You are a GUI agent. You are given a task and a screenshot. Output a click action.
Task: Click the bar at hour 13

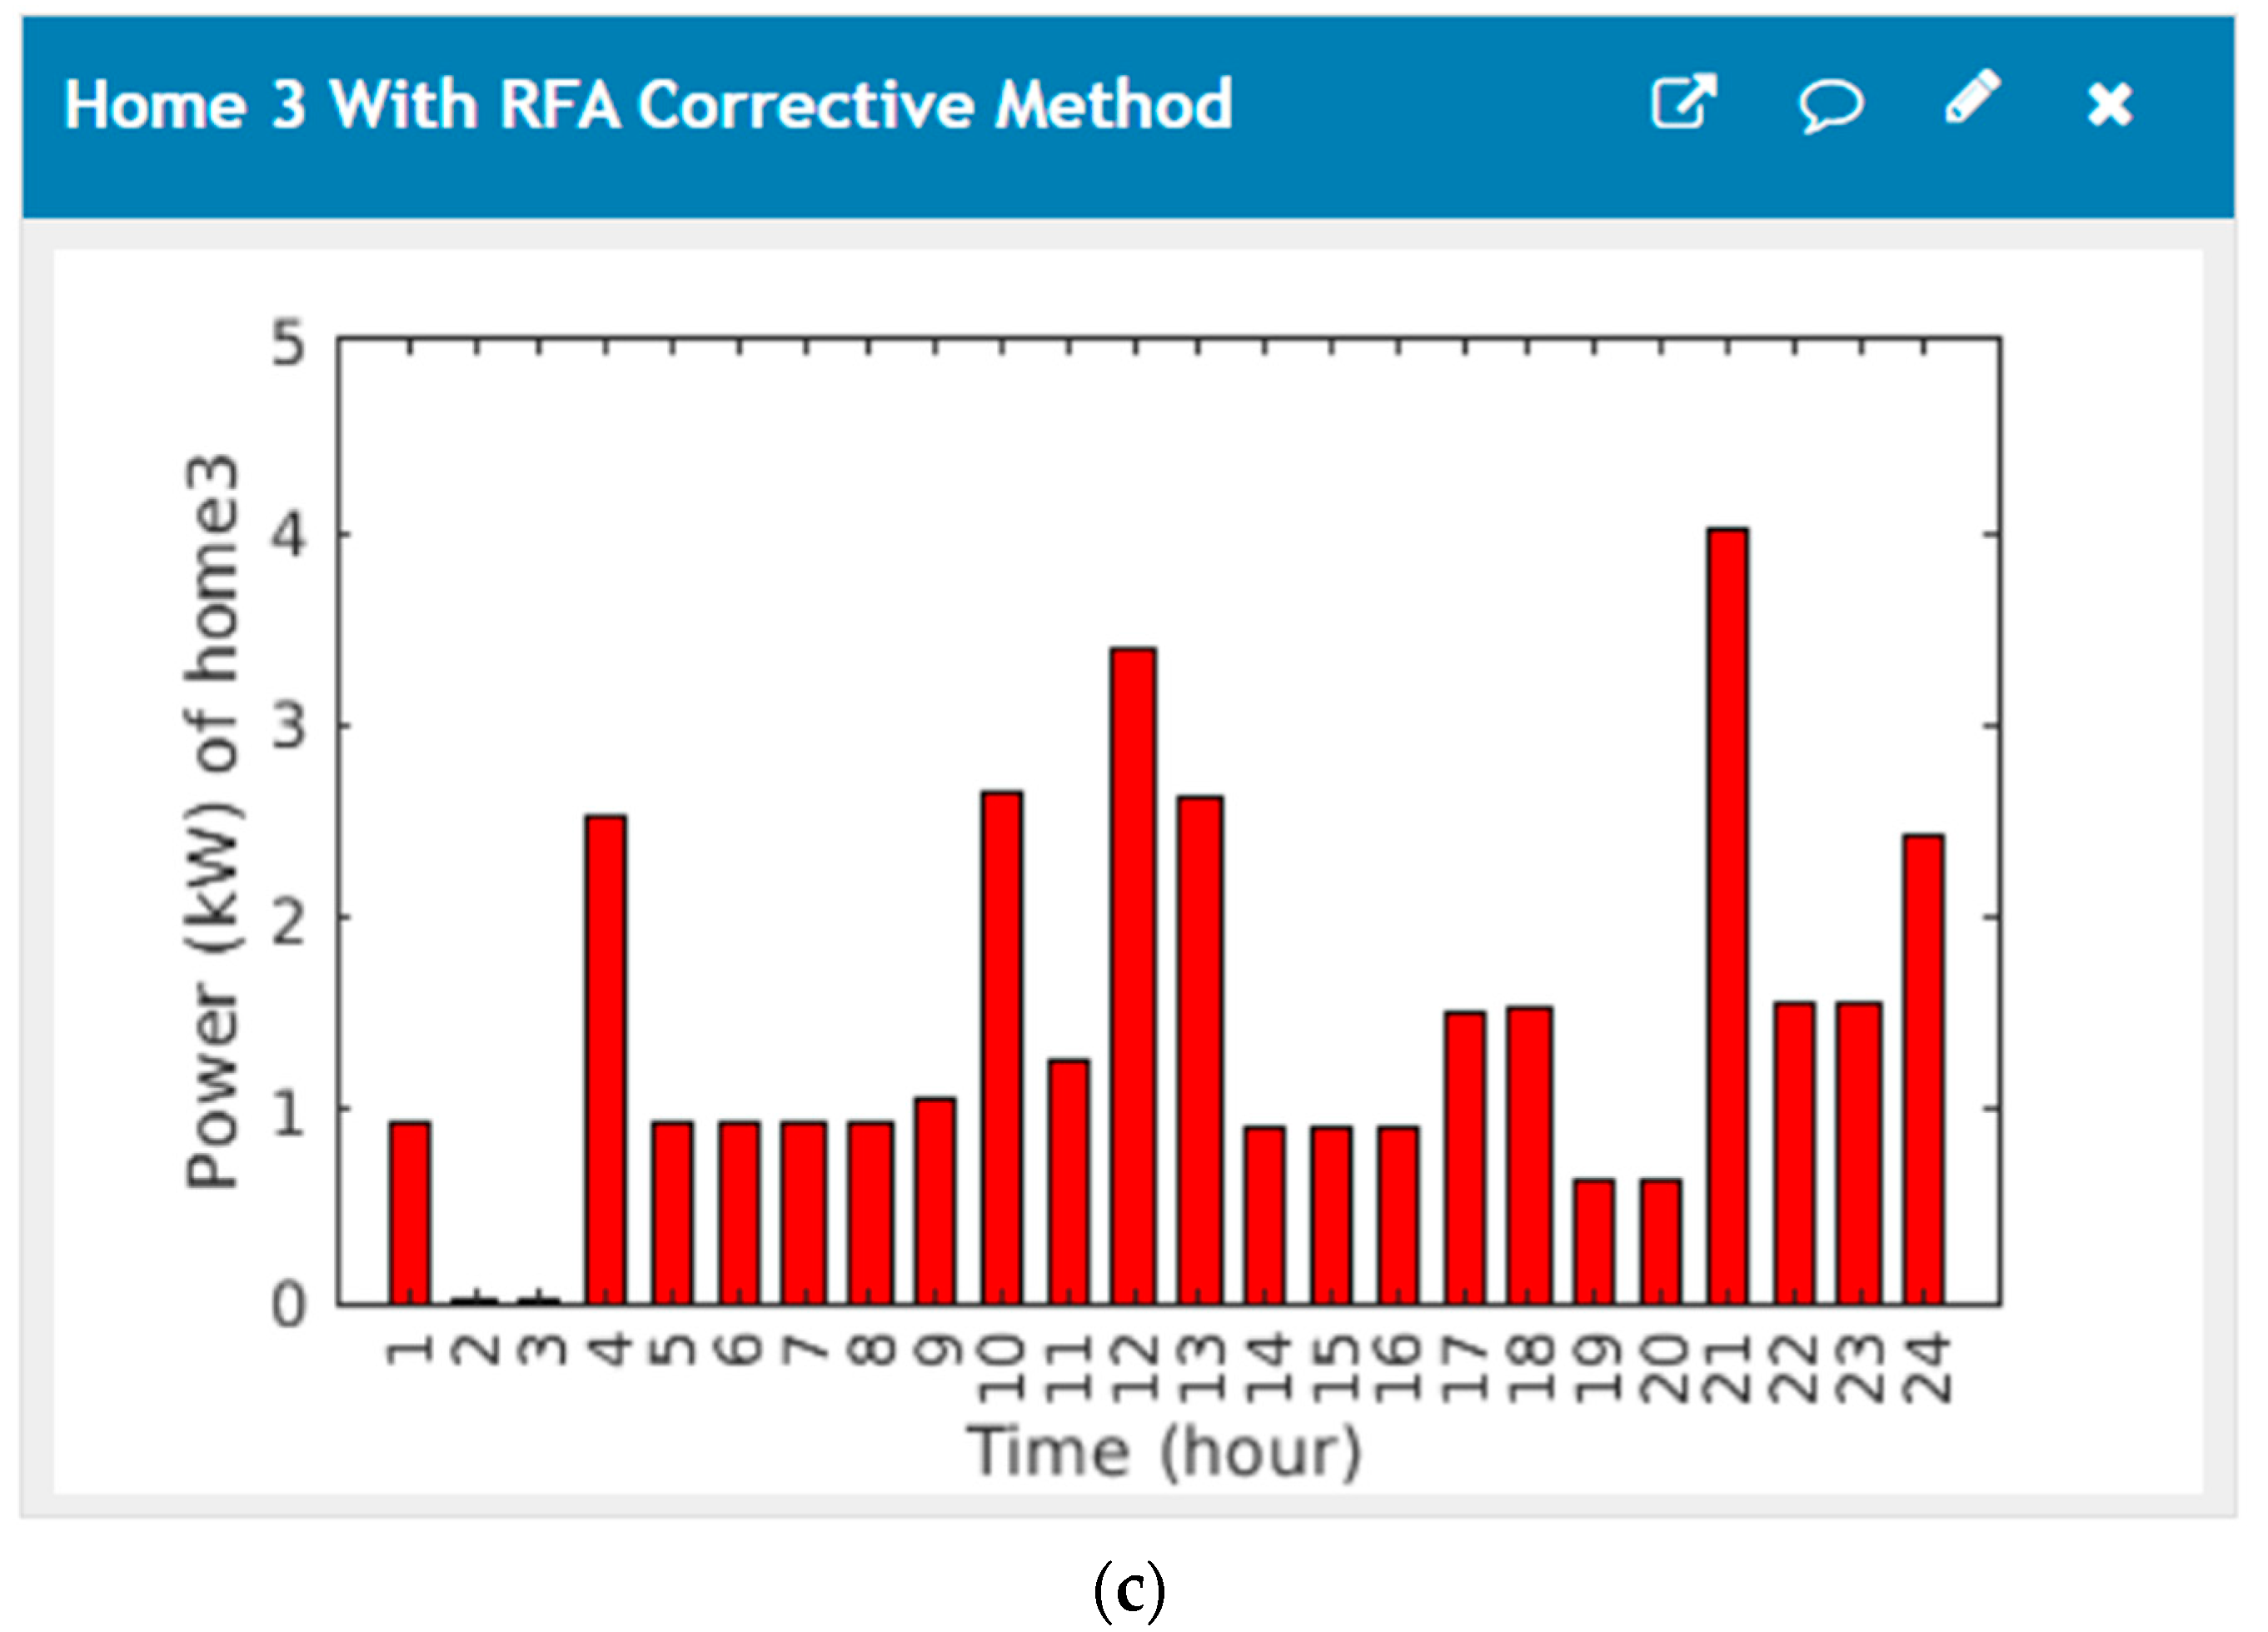(1199, 1050)
